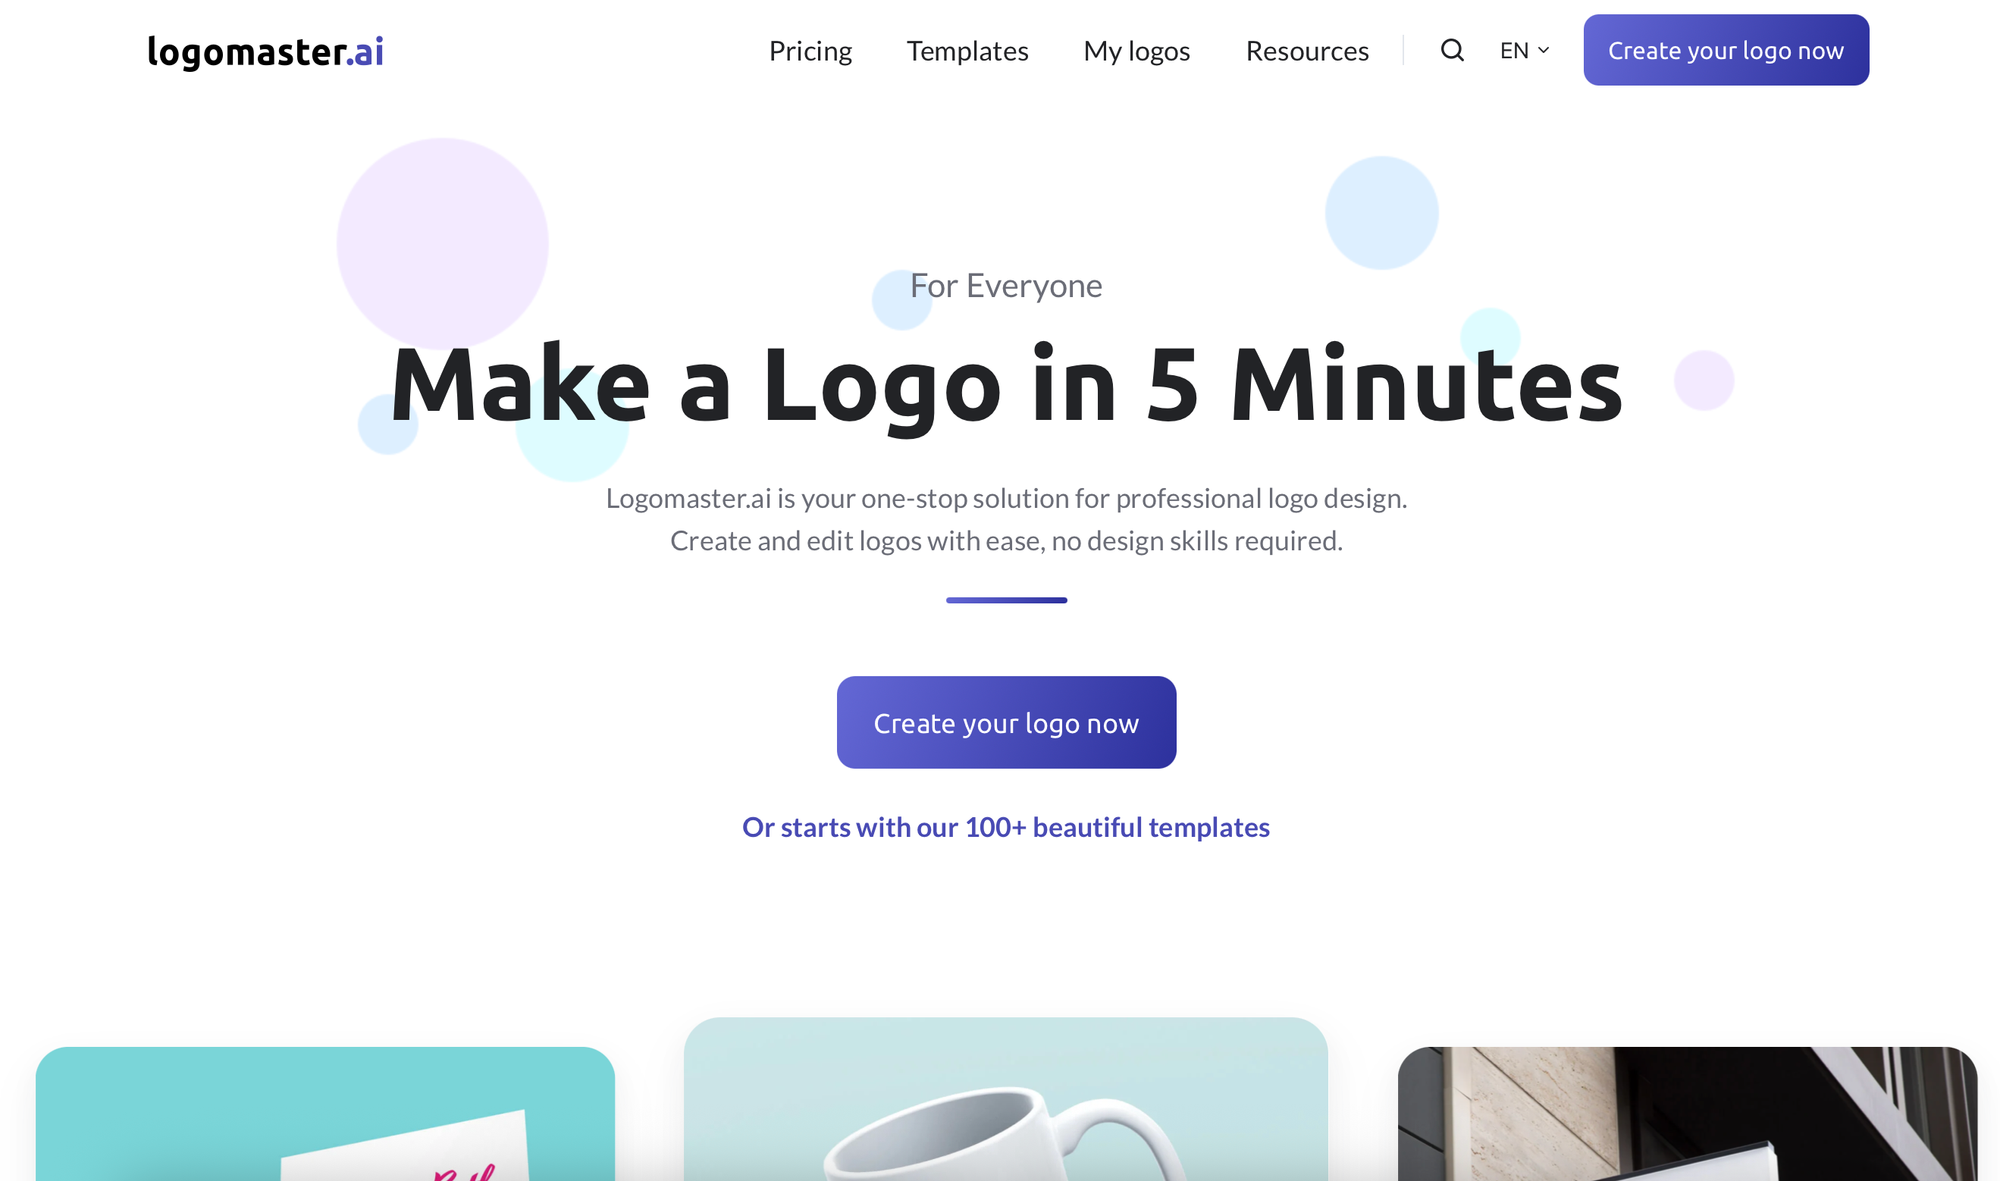The height and width of the screenshot is (1181, 2000).
Task: Follow the 100+ beautiful templates link
Action: [1006, 827]
